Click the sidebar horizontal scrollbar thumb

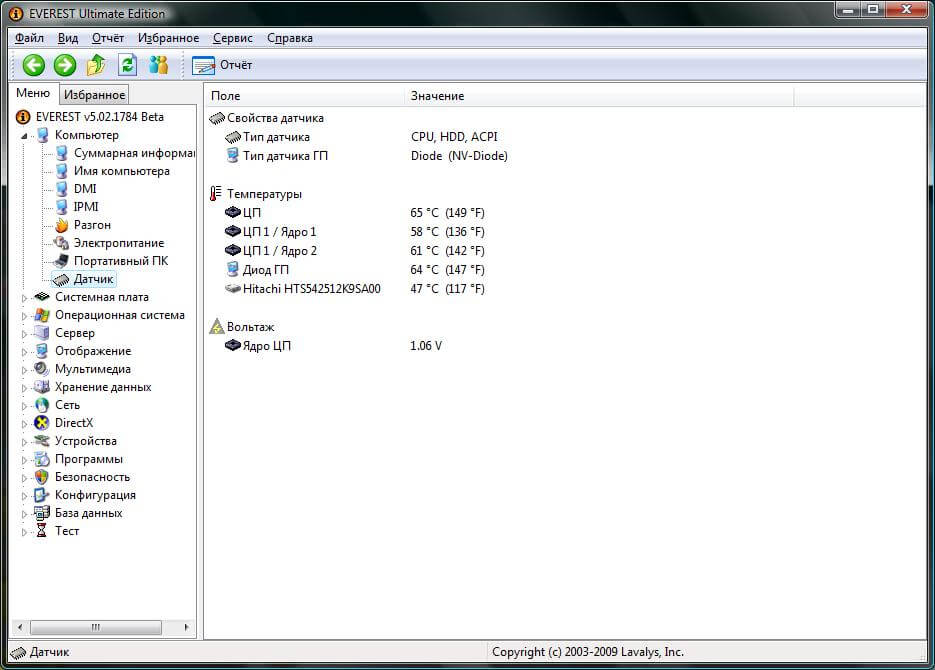(97, 627)
